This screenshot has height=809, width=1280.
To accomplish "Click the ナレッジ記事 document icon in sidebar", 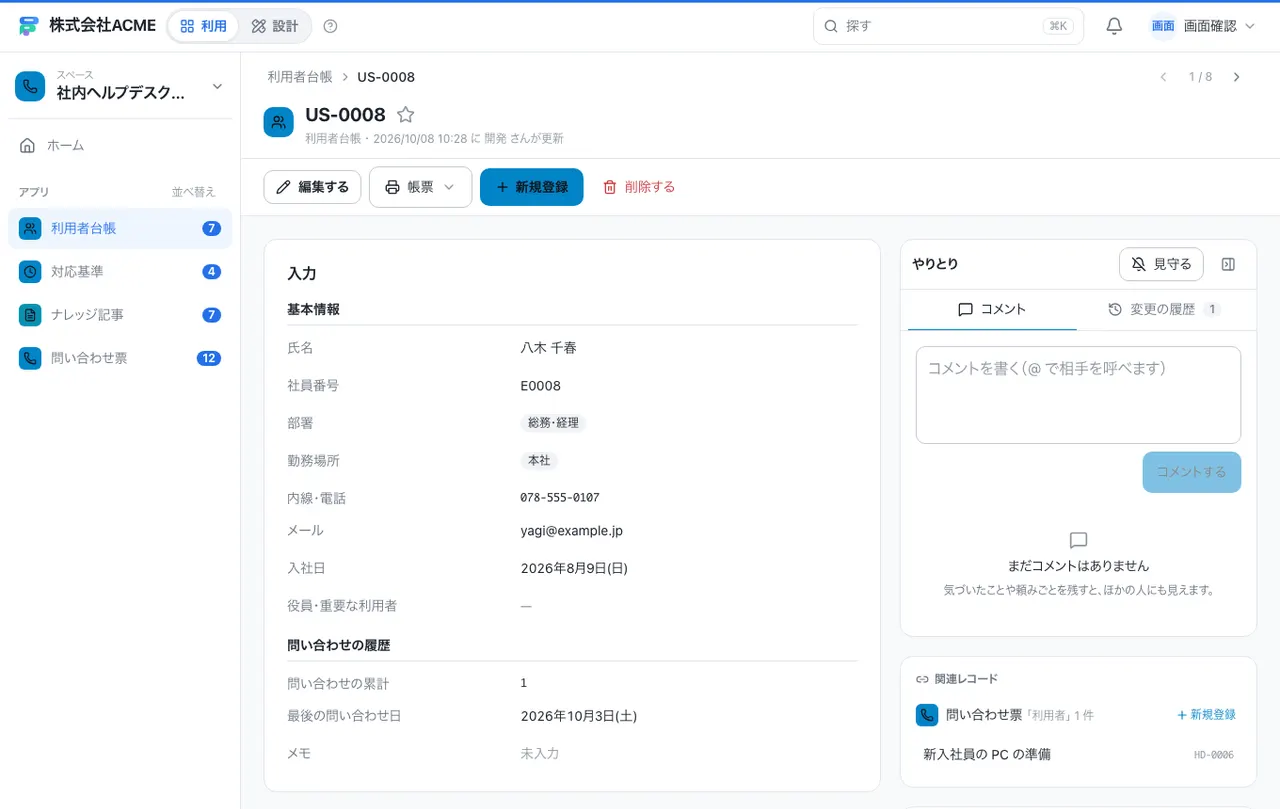I will coord(30,315).
